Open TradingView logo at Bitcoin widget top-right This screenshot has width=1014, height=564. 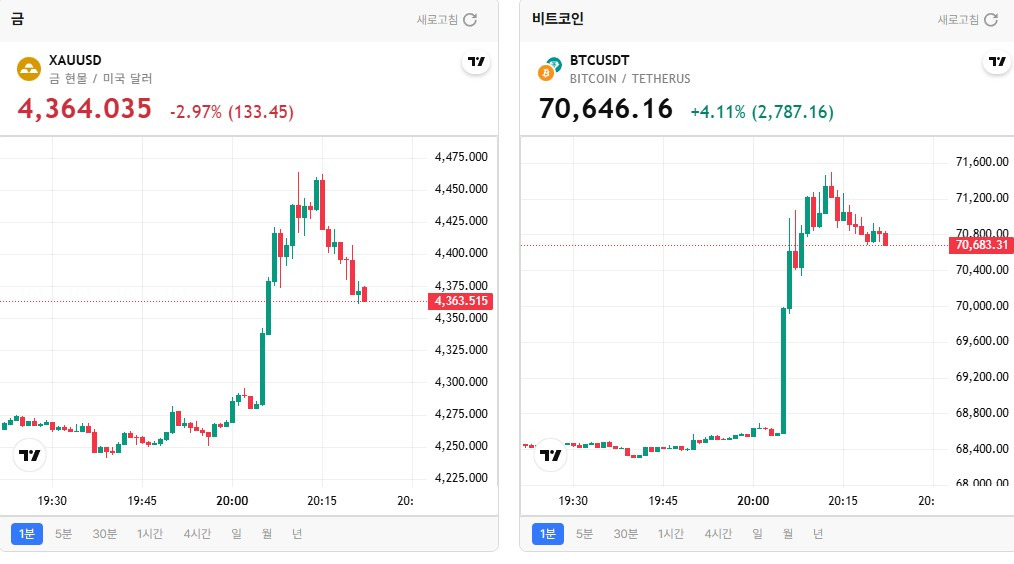(998, 62)
